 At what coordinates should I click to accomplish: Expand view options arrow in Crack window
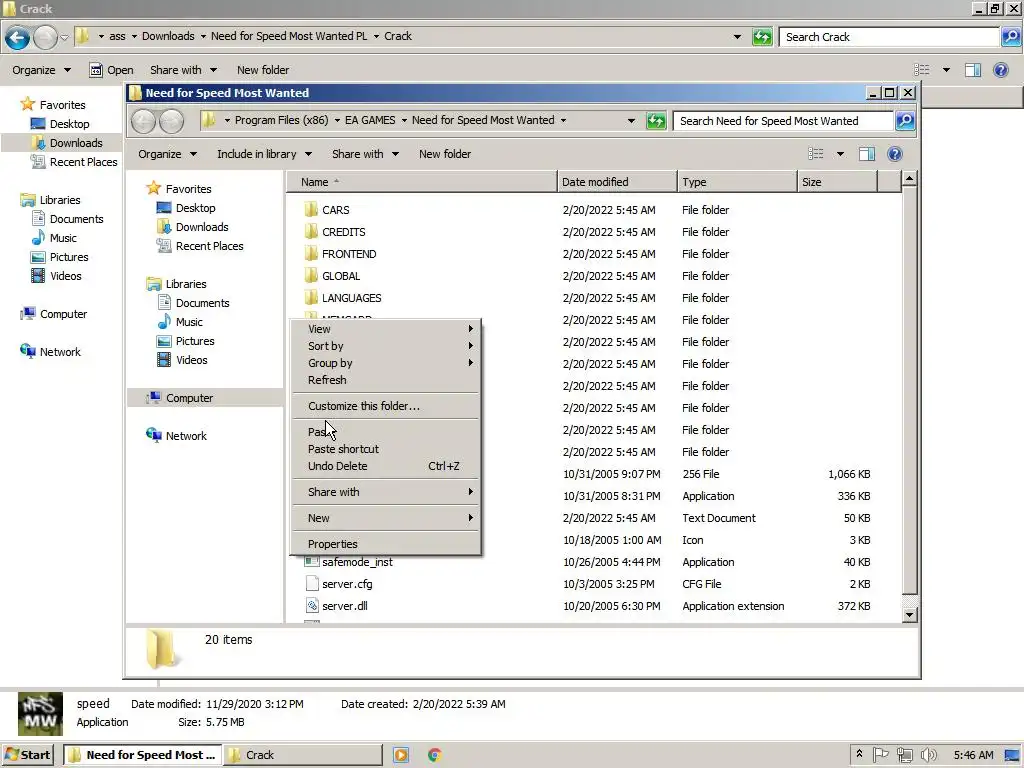tap(946, 70)
